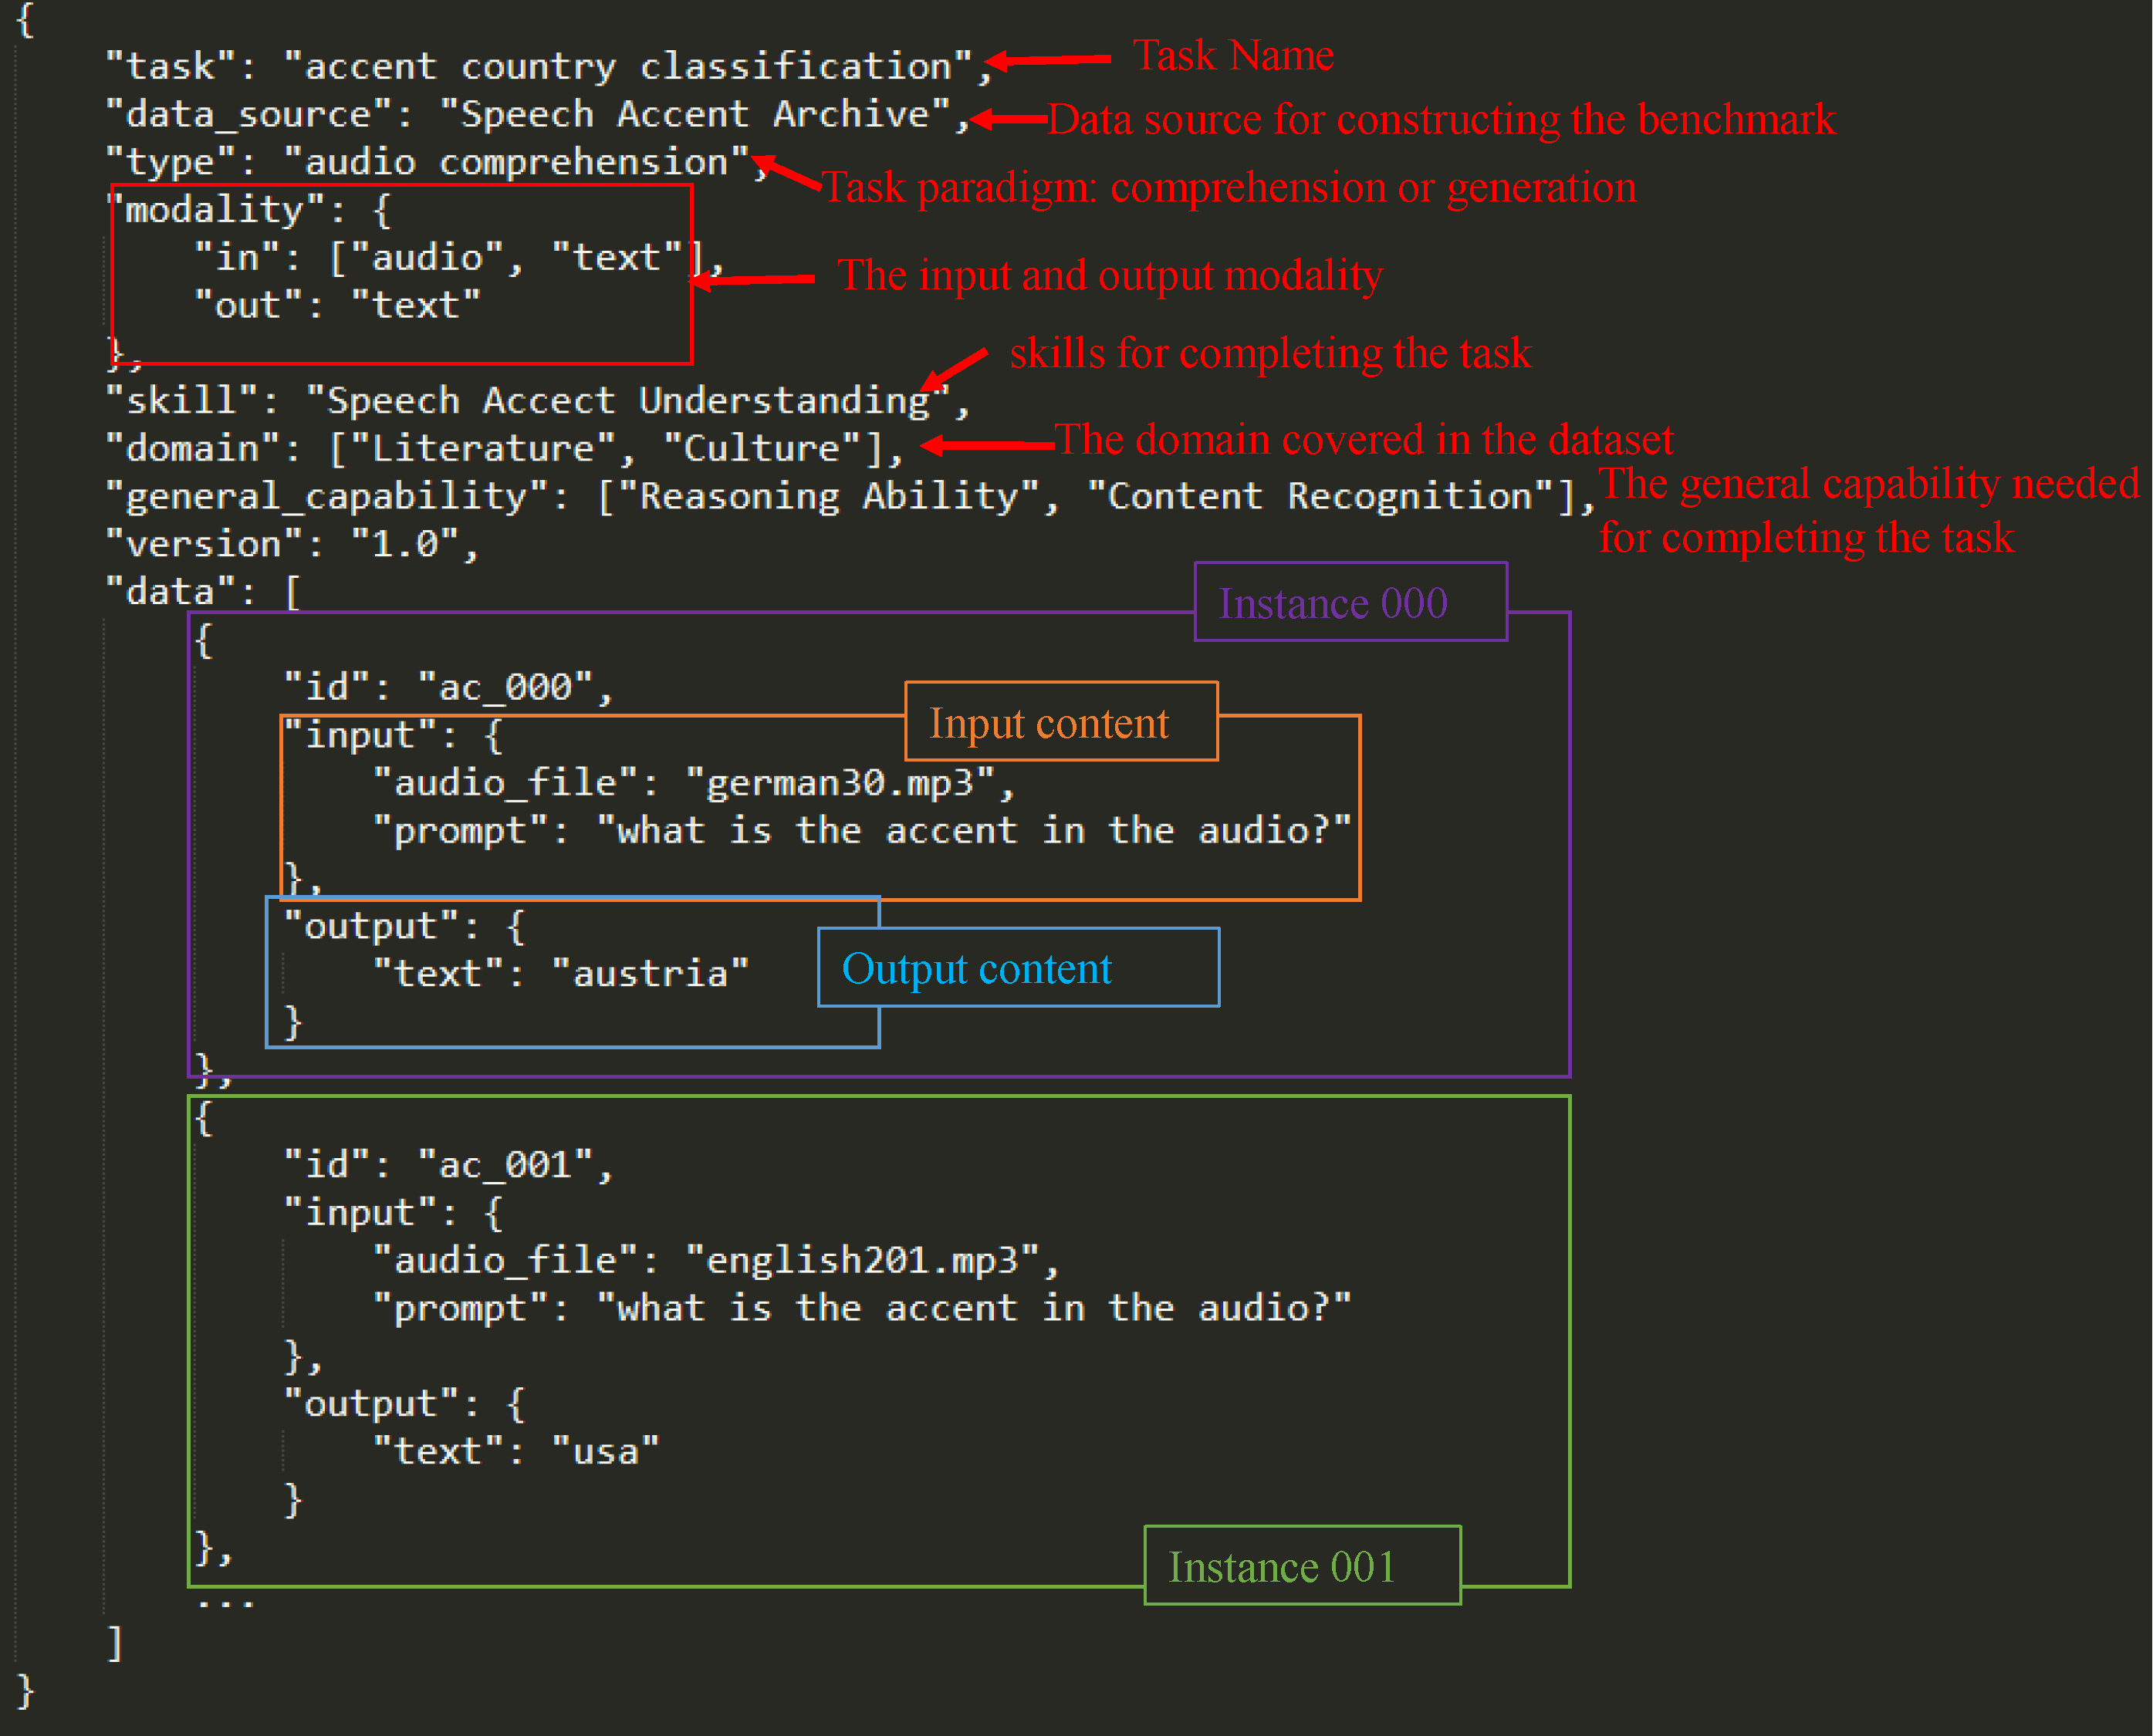Click the "Literature" domain entry

pyautogui.click(x=482, y=449)
